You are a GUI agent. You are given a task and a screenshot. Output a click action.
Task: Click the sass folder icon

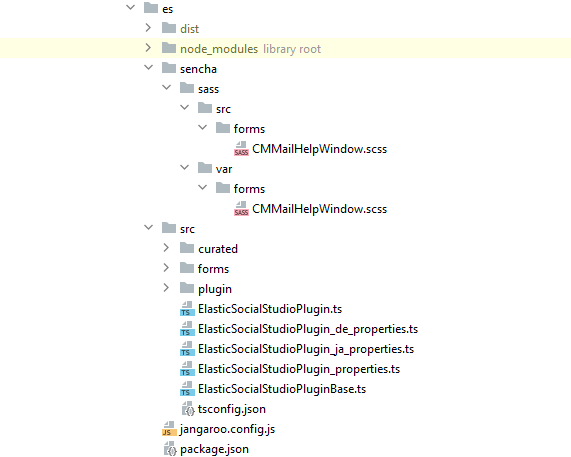click(187, 88)
